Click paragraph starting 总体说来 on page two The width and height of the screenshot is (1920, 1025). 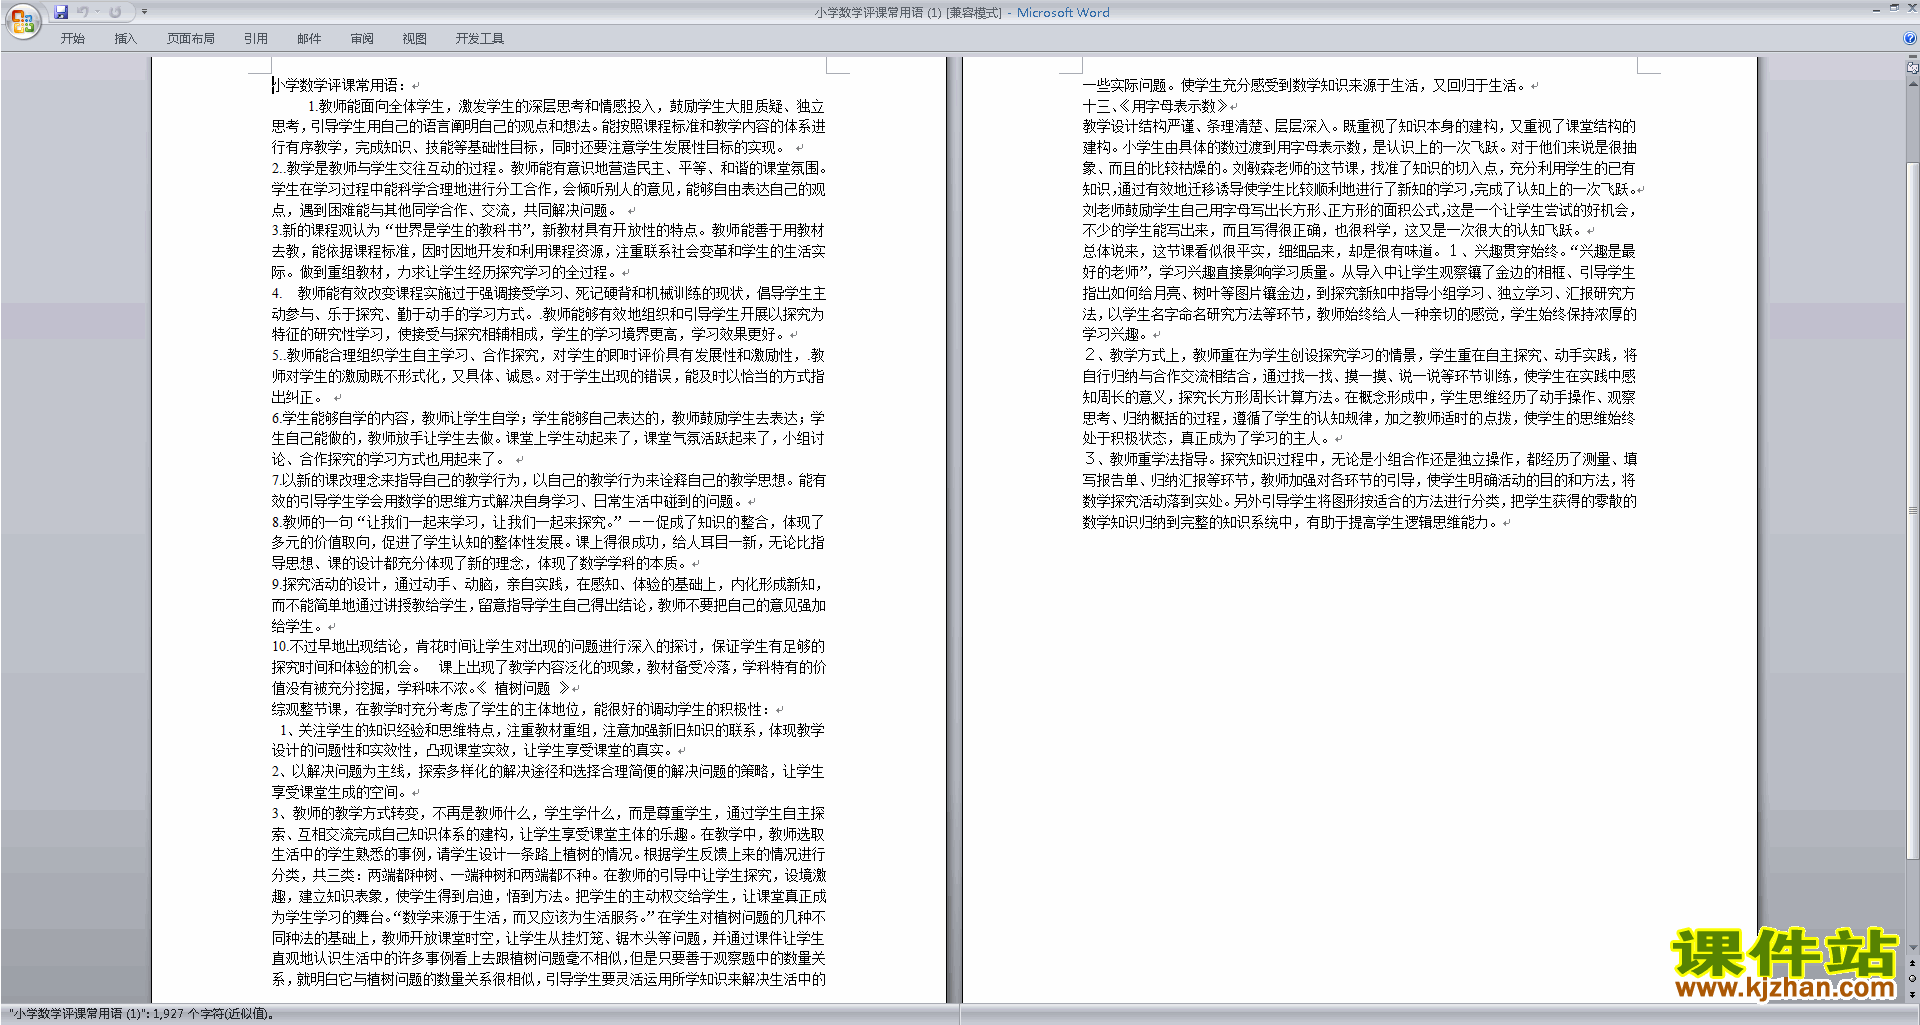pos(1359,292)
